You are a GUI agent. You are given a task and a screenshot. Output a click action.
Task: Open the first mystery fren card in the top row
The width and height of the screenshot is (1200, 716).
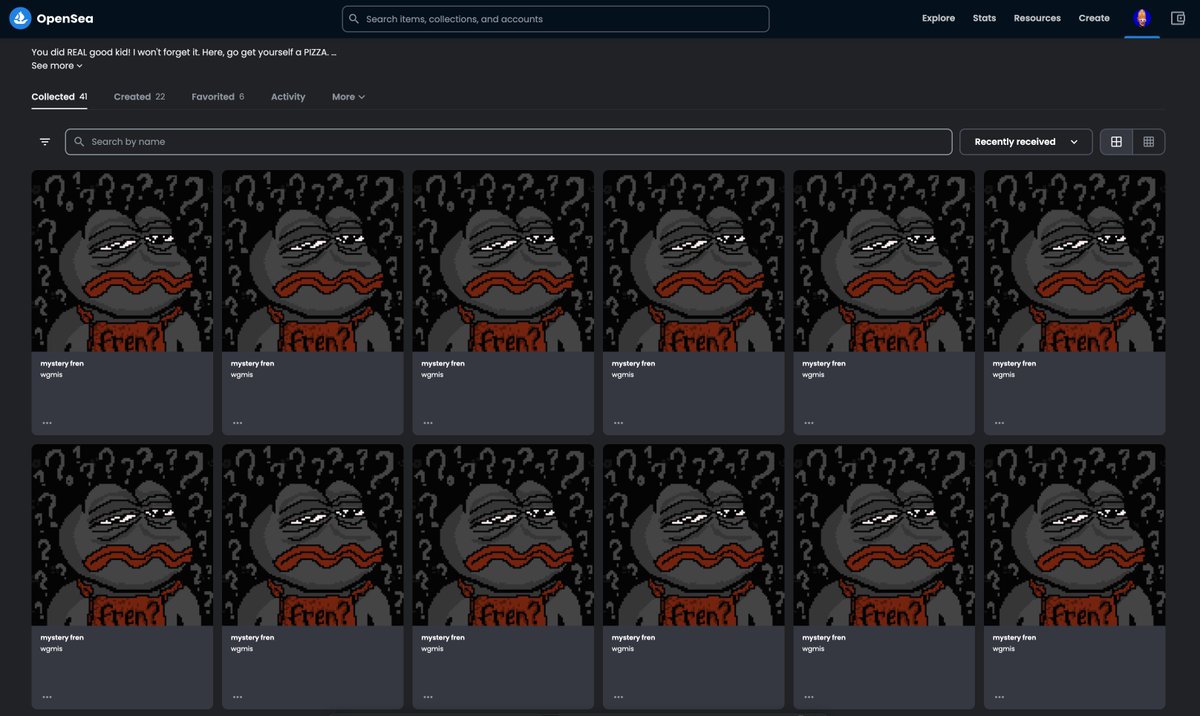click(122, 302)
